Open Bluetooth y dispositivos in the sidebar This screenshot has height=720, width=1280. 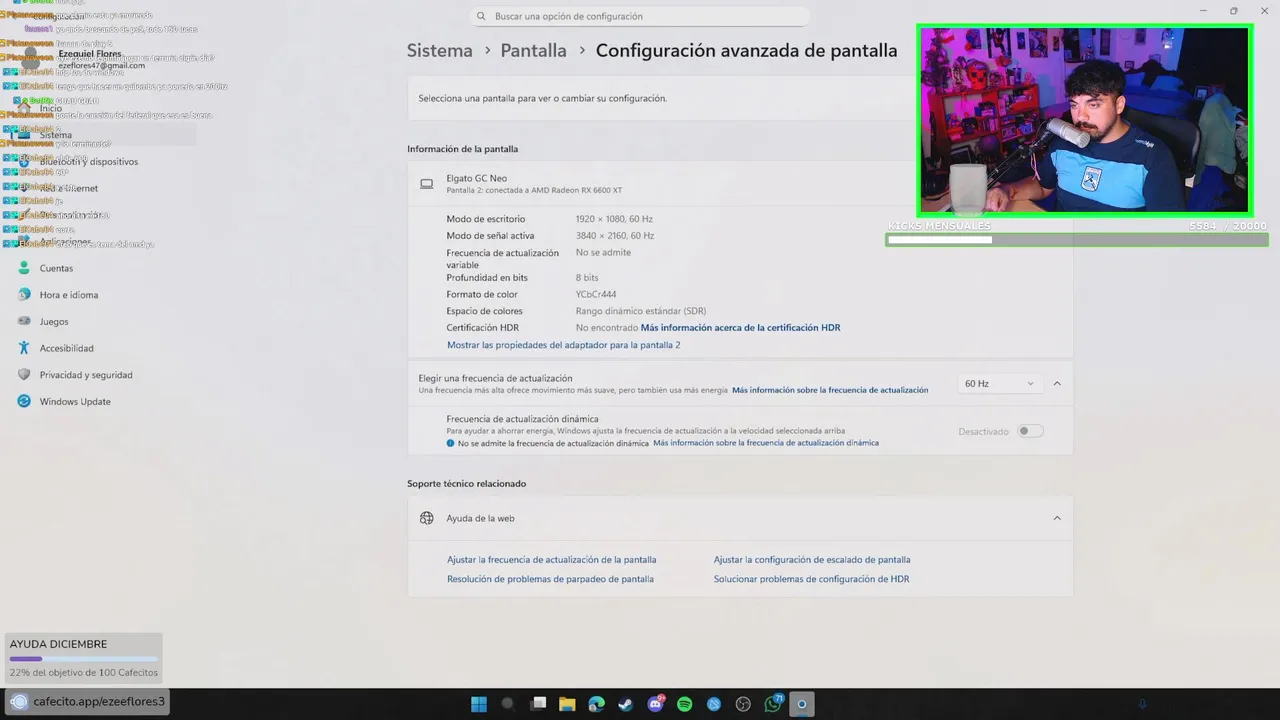(x=89, y=162)
